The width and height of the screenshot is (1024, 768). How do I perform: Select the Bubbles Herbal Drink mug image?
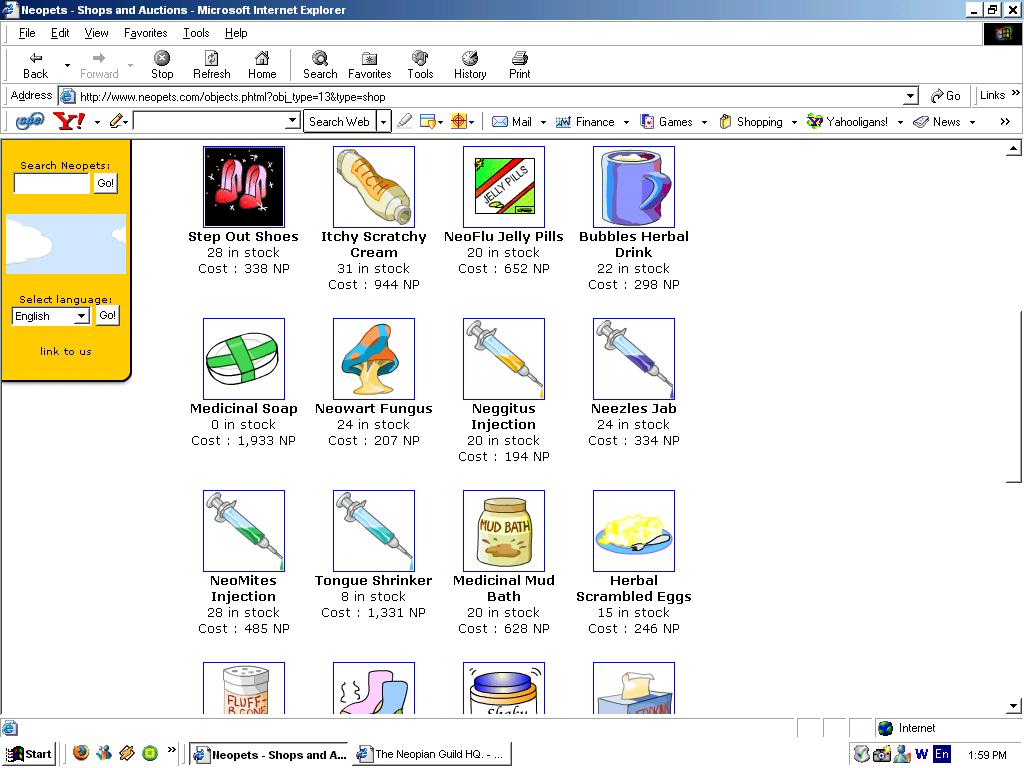633,187
